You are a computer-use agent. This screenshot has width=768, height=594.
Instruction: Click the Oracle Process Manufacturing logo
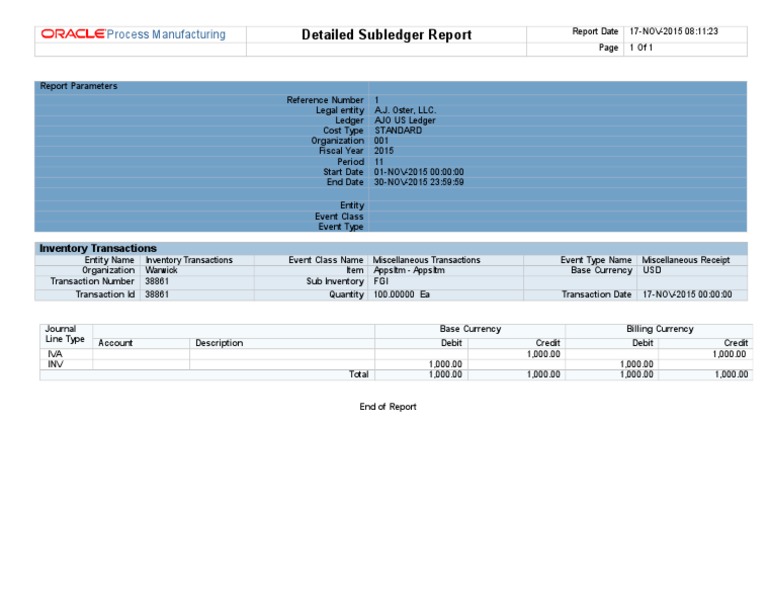133,34
